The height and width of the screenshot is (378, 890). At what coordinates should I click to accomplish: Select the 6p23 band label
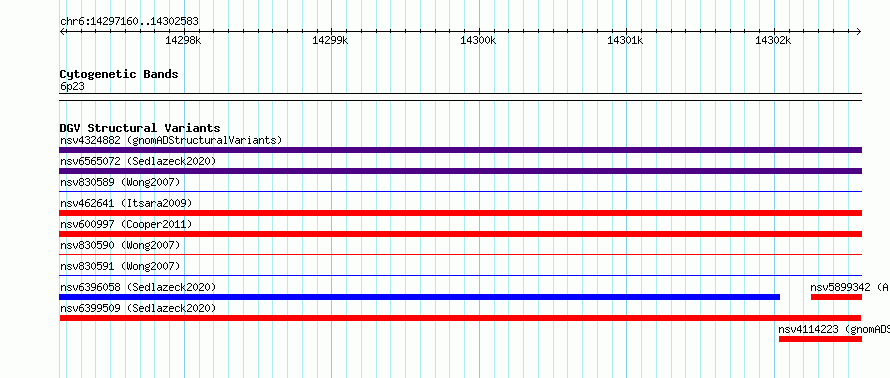pyautogui.click(x=72, y=87)
